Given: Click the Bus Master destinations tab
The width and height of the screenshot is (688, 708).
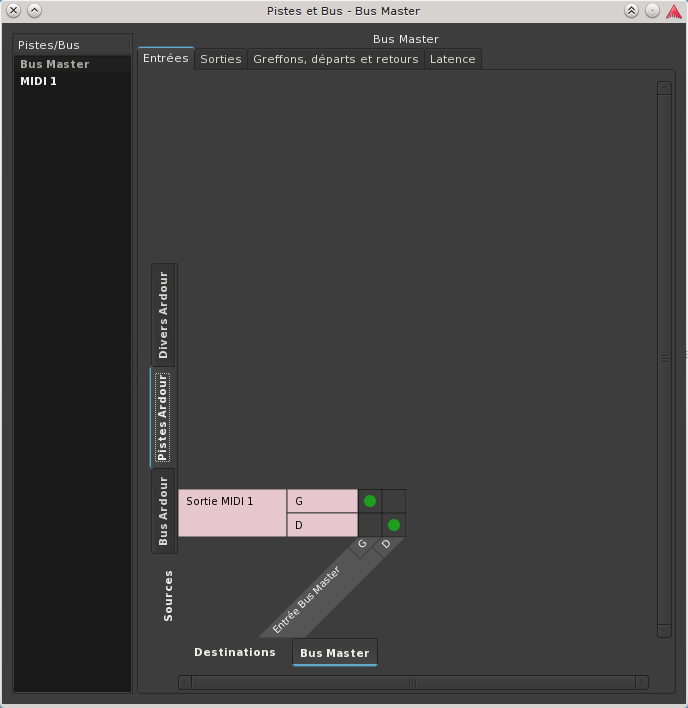Looking at the screenshot, I should tap(335, 652).
